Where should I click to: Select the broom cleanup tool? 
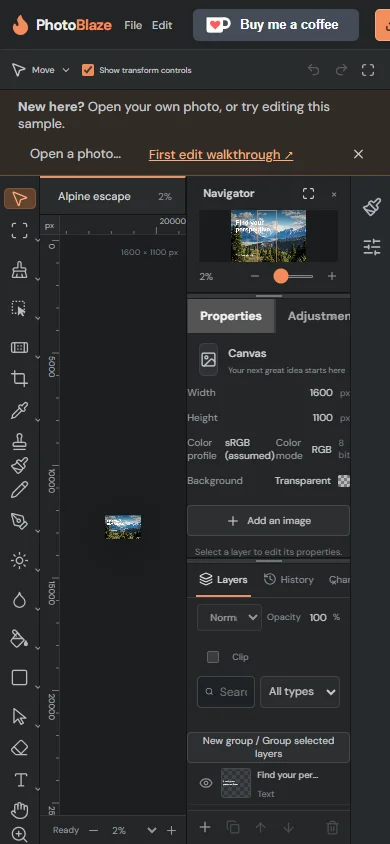point(19,270)
